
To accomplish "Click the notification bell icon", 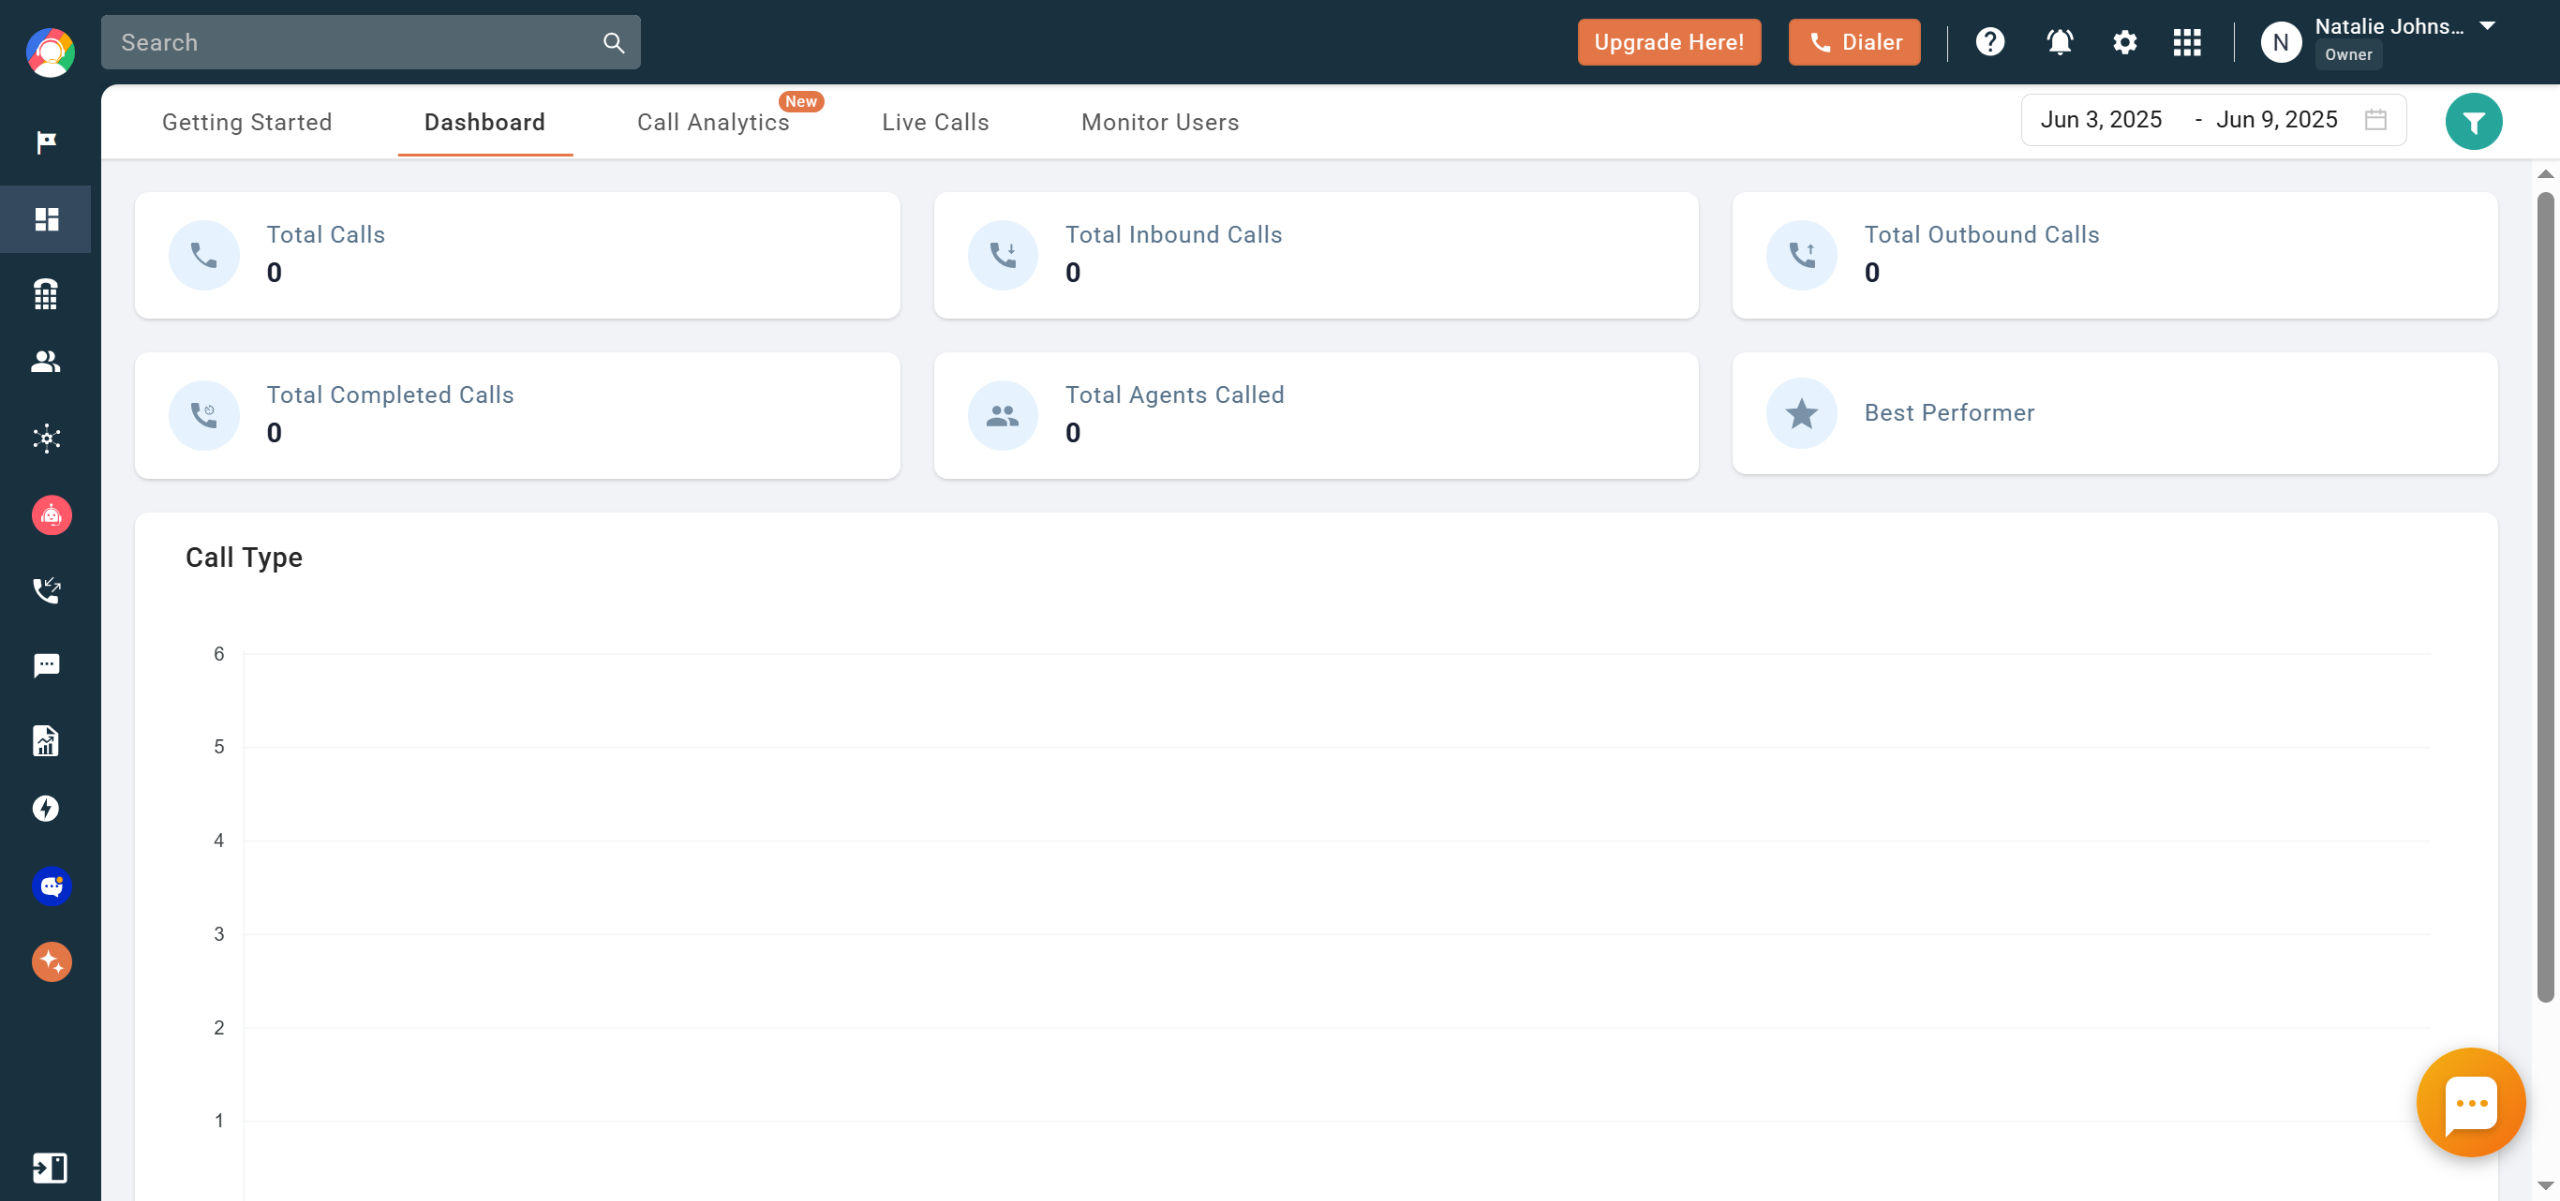I will click(x=2059, y=42).
